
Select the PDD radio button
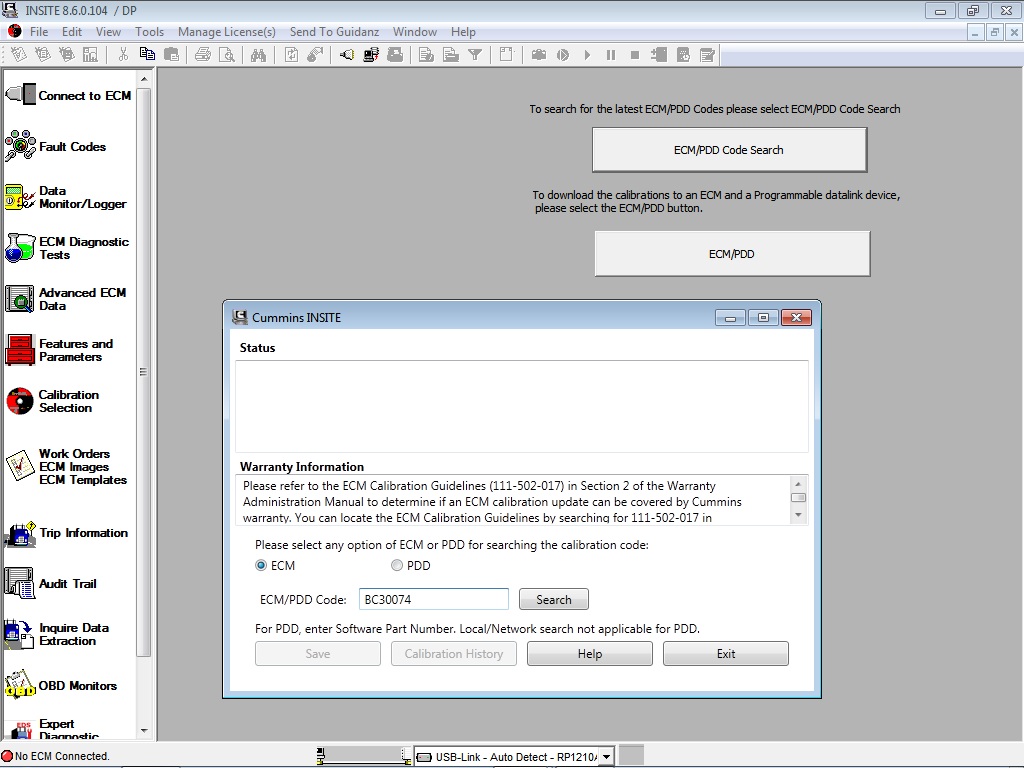click(397, 565)
